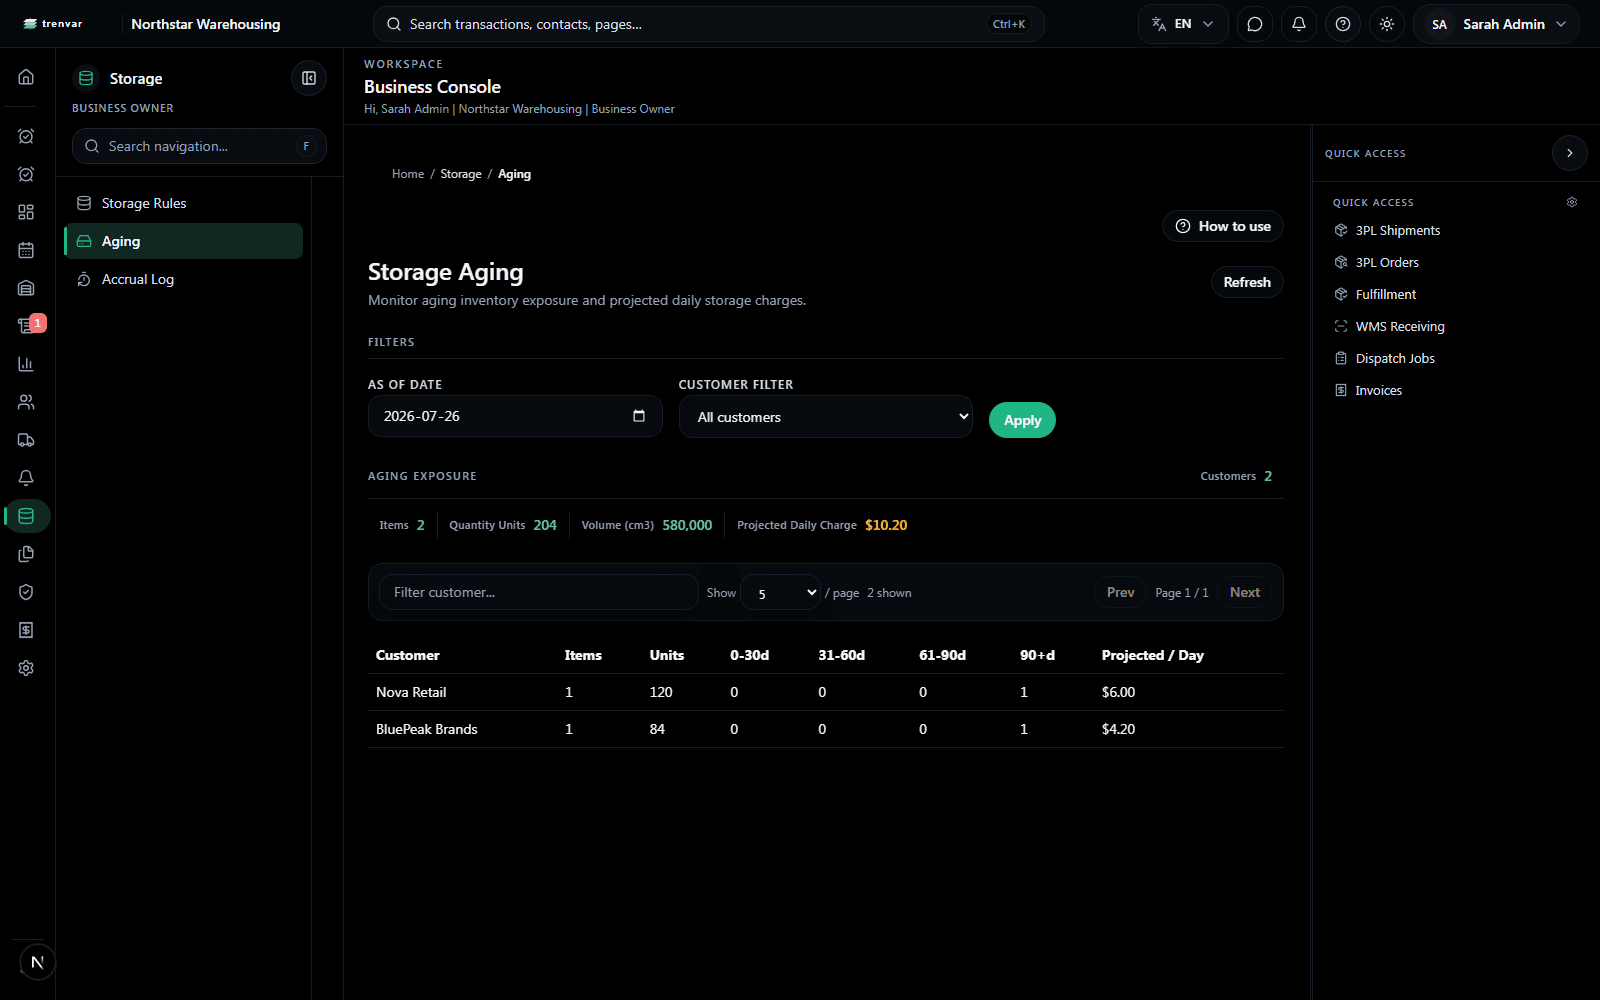Click the round N avatar at bottom-left
1600x1000 pixels.
(x=37, y=962)
